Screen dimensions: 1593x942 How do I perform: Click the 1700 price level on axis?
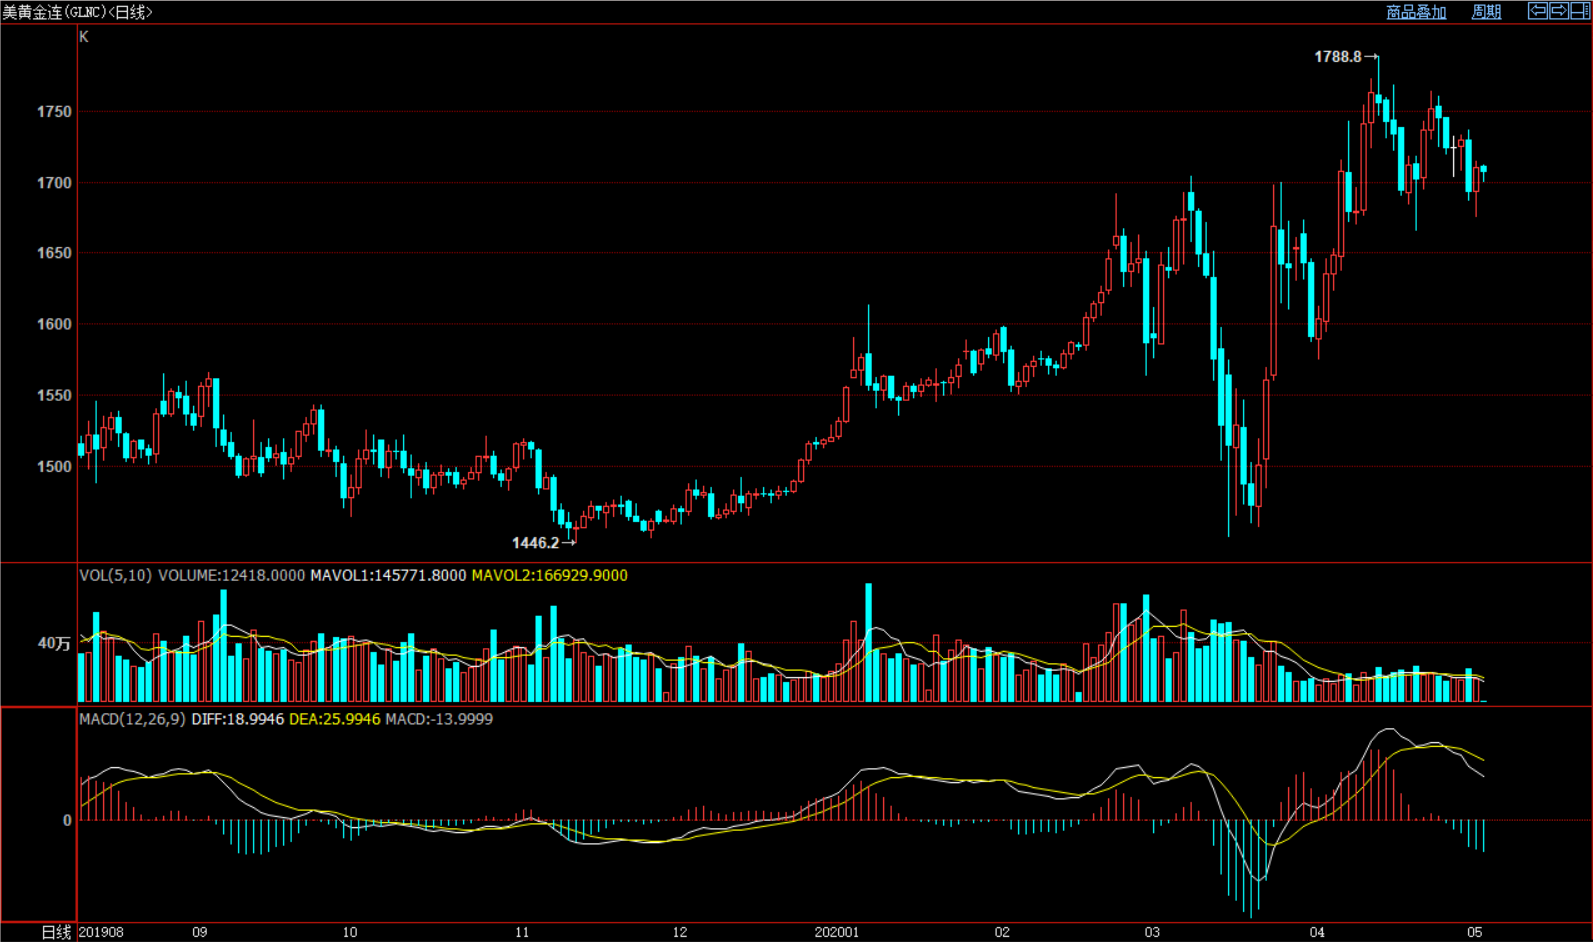click(54, 183)
